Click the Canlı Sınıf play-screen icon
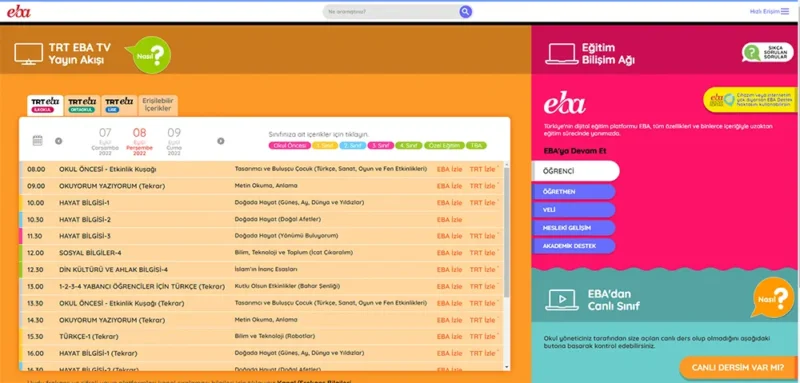The height and width of the screenshot is (383, 800). click(562, 300)
